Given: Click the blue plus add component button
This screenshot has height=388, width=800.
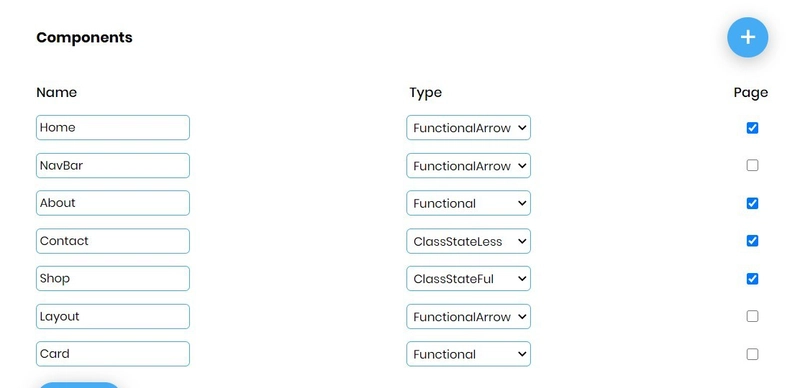Looking at the screenshot, I should (x=747, y=37).
